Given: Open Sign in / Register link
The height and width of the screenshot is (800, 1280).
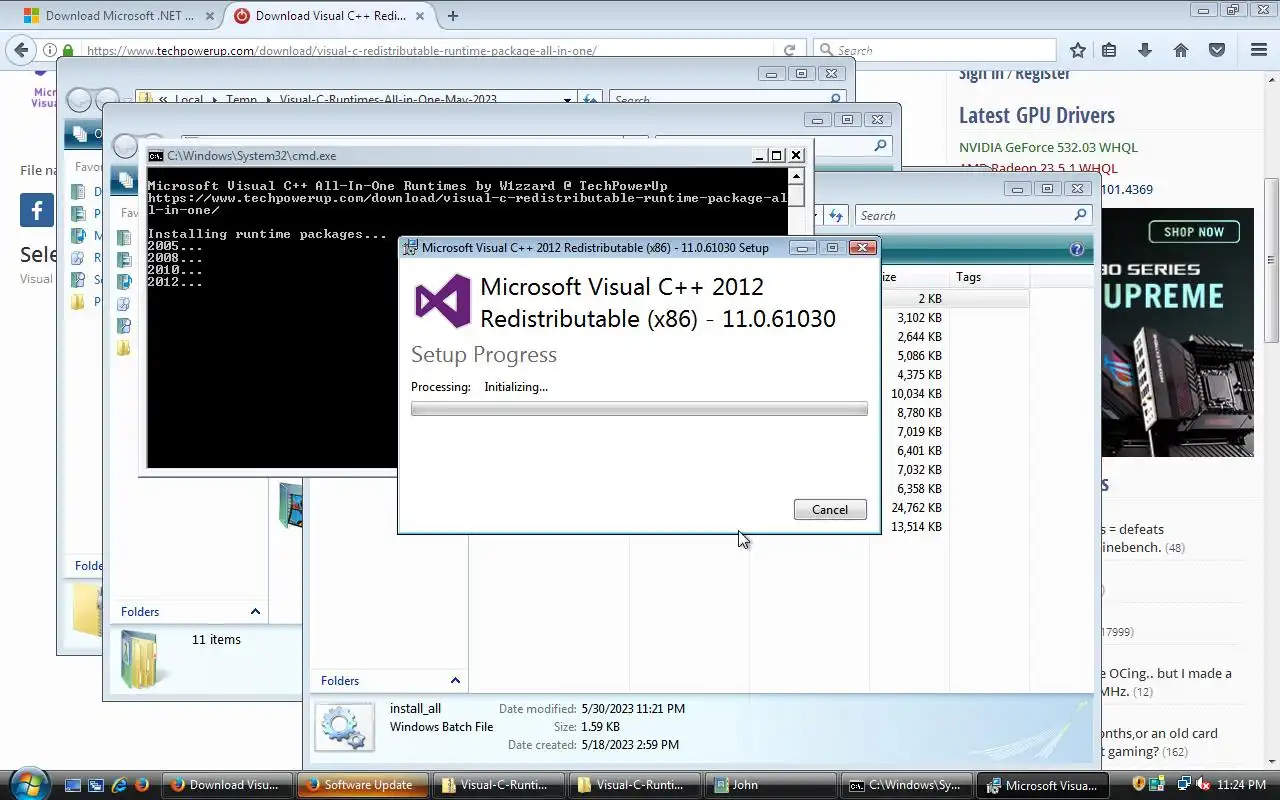Looking at the screenshot, I should pos(1014,74).
